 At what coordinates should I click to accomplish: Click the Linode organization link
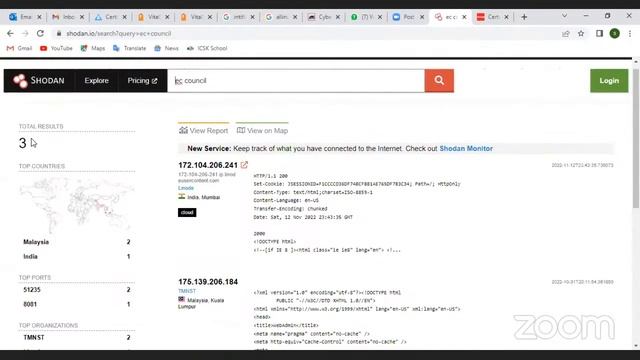click(186, 188)
